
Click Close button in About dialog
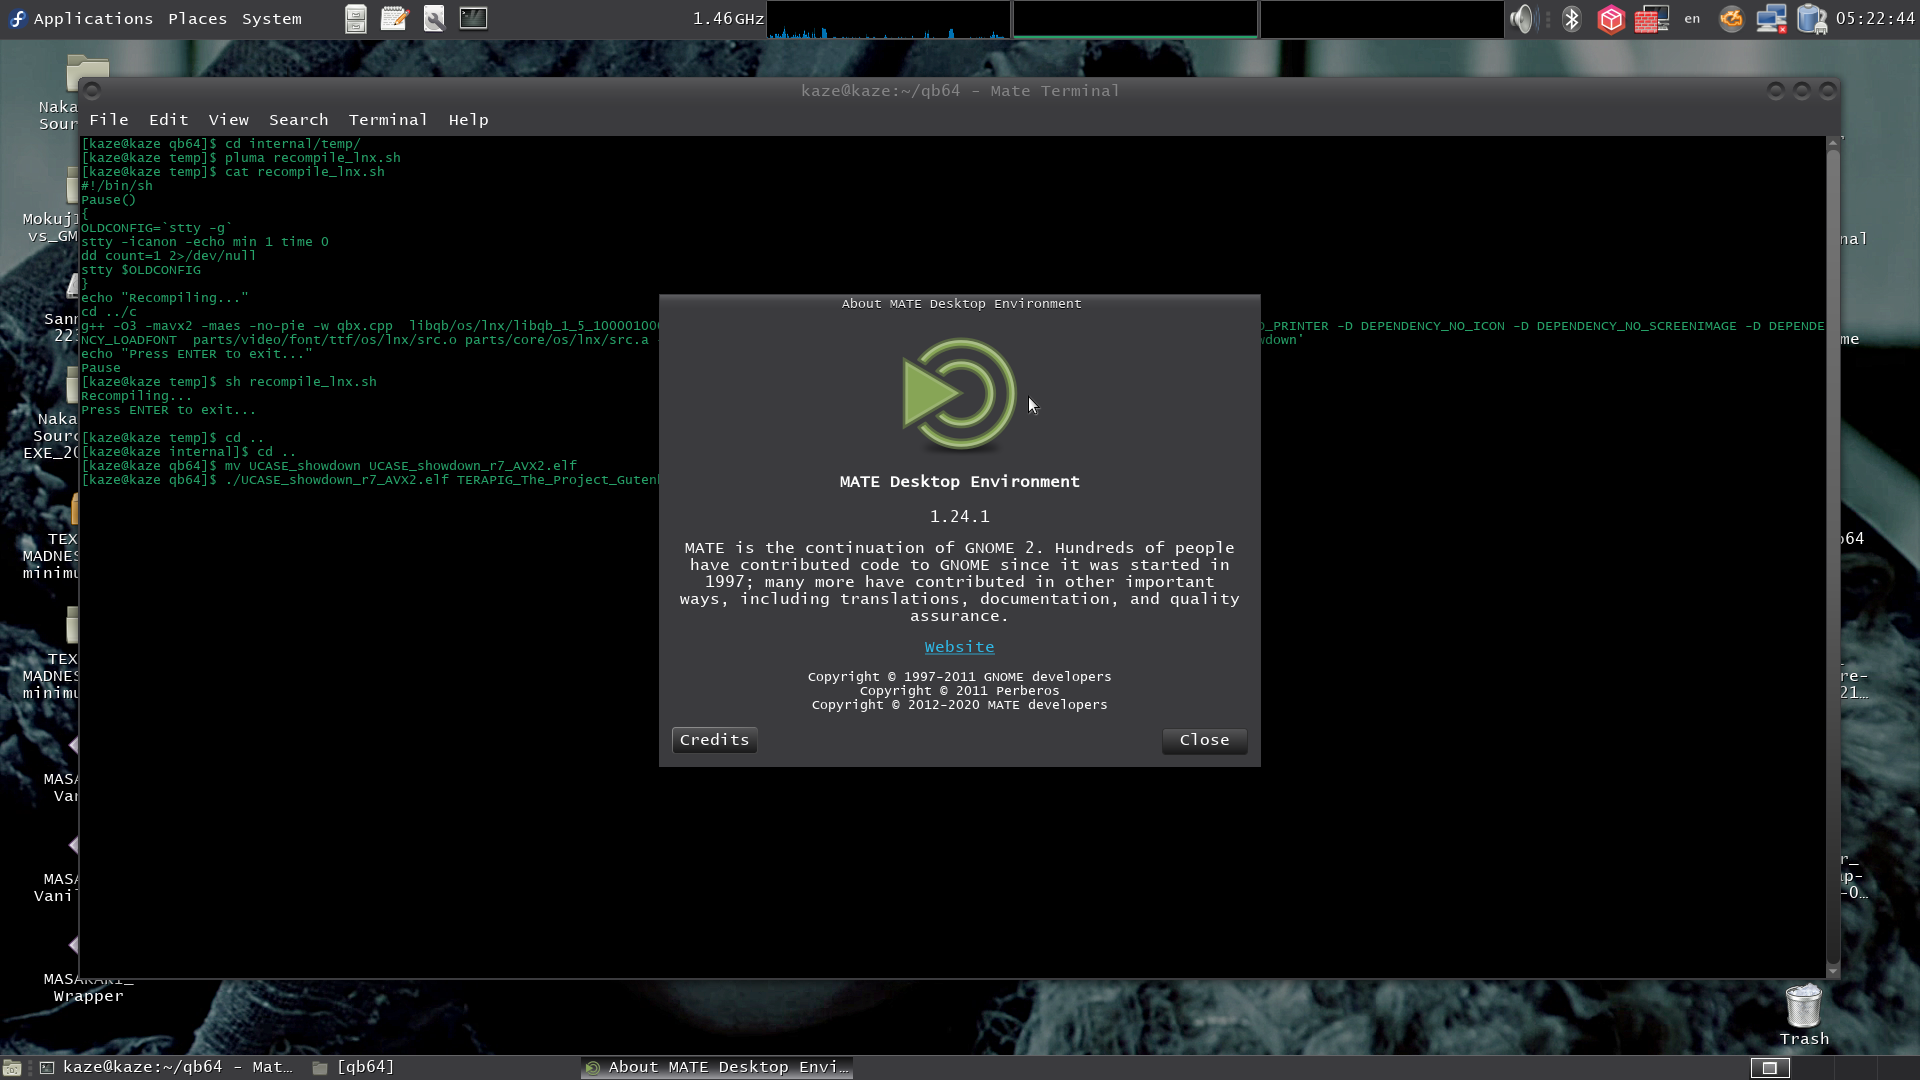(x=1204, y=740)
